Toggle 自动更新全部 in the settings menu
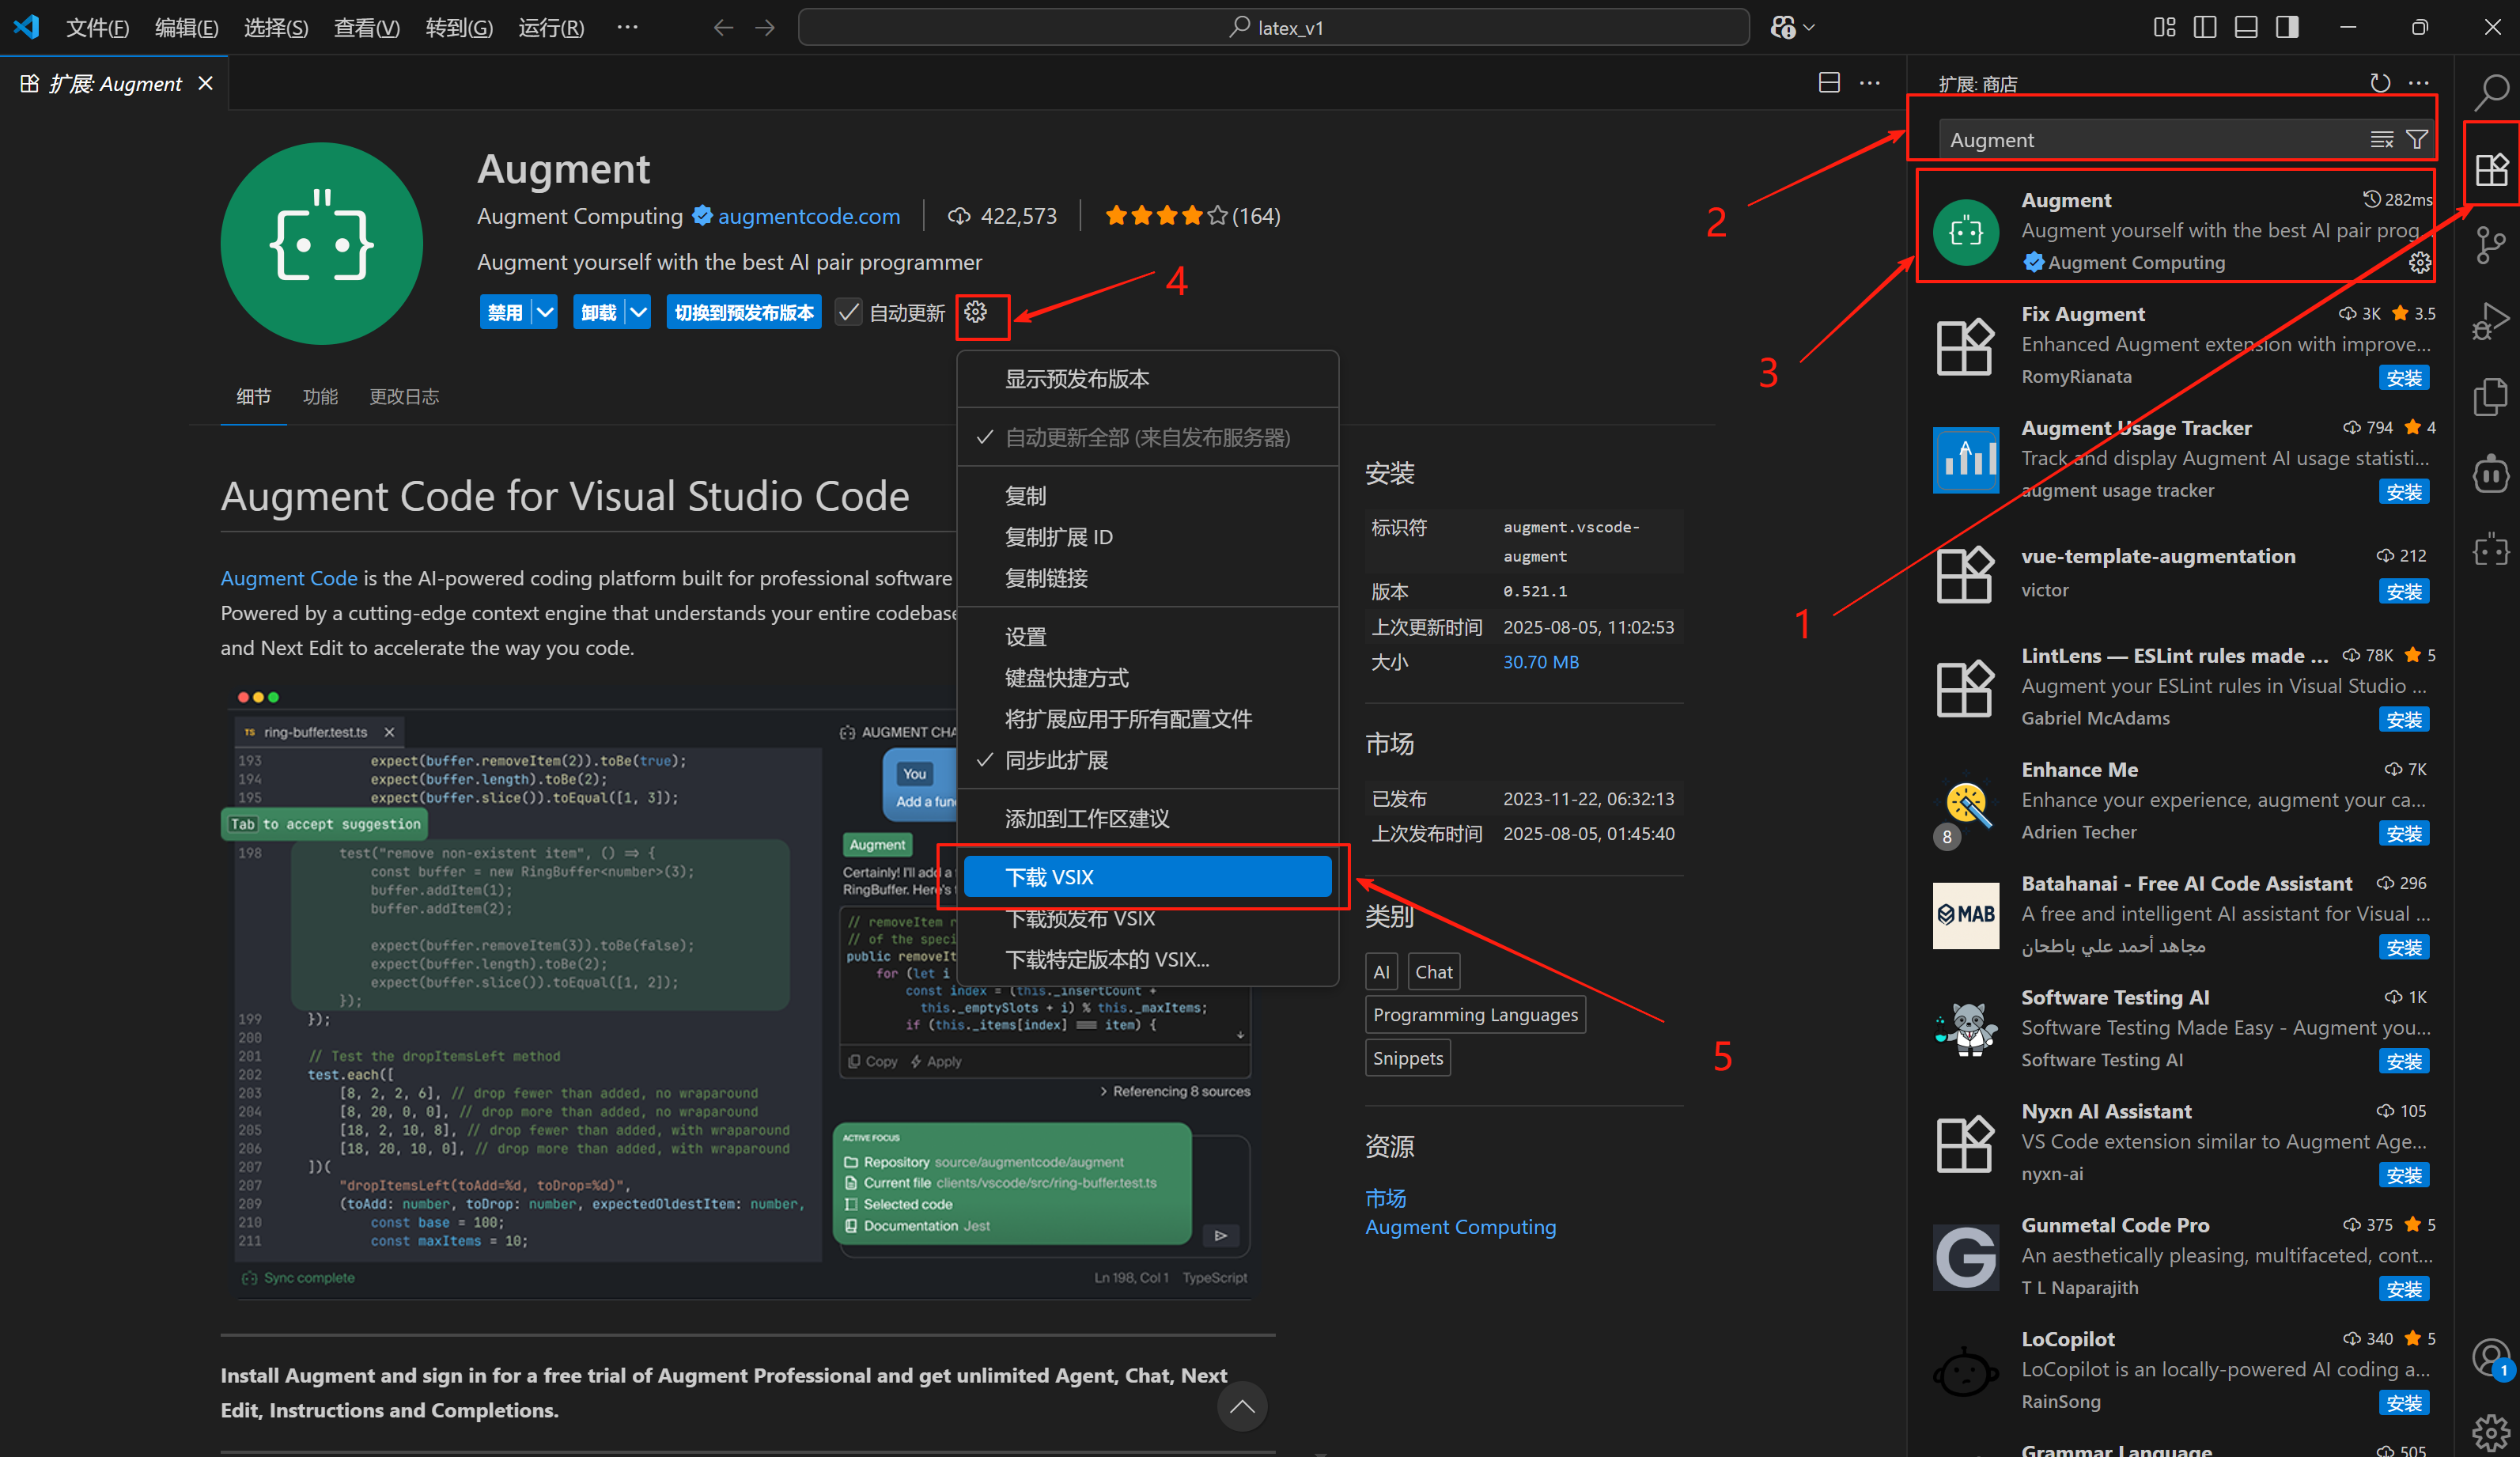The image size is (2520, 1457). 1147,437
